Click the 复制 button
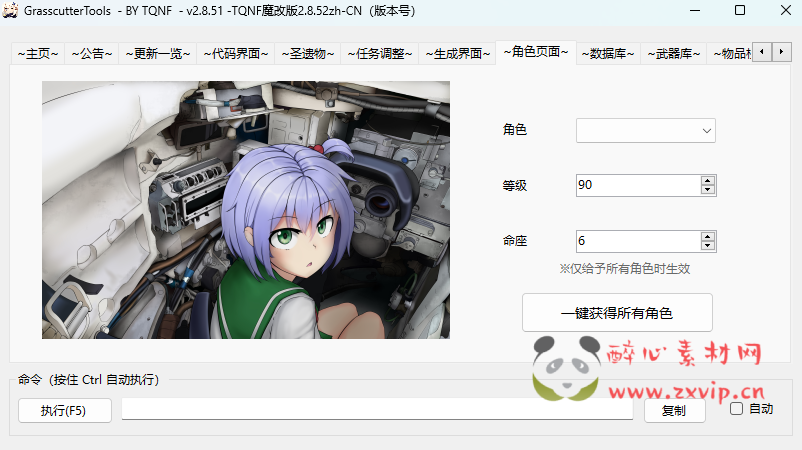The height and width of the screenshot is (450, 802). click(x=674, y=410)
